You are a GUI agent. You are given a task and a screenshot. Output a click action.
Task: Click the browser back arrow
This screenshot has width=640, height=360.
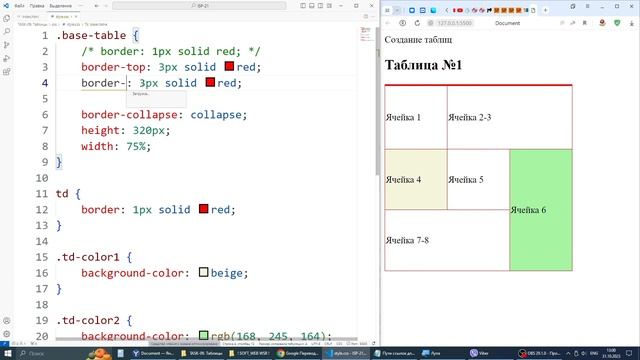pos(388,23)
